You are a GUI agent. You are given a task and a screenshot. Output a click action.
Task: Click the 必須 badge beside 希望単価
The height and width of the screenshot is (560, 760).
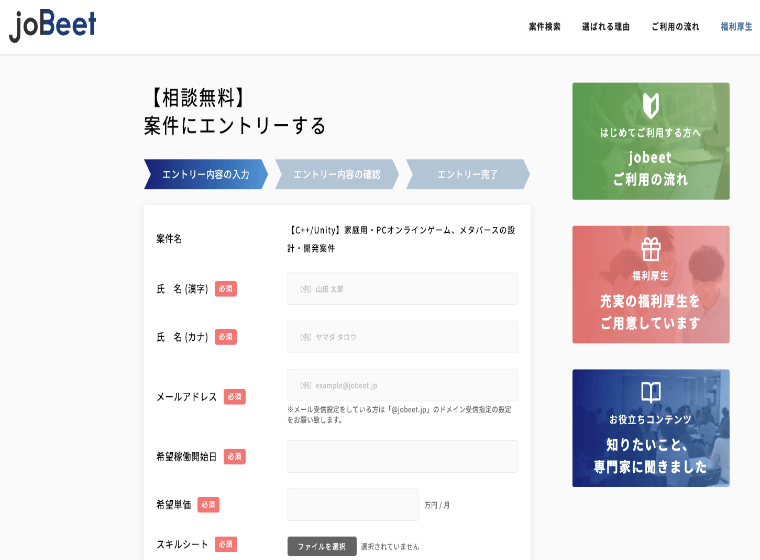tap(208, 505)
